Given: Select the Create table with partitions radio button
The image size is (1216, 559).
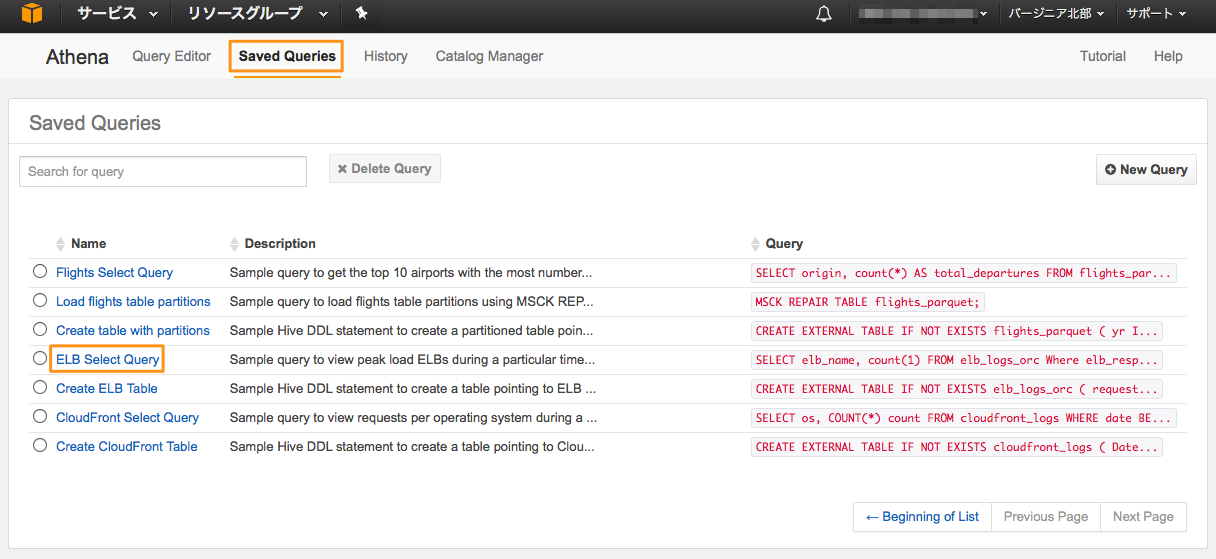Looking at the screenshot, I should pyautogui.click(x=40, y=329).
